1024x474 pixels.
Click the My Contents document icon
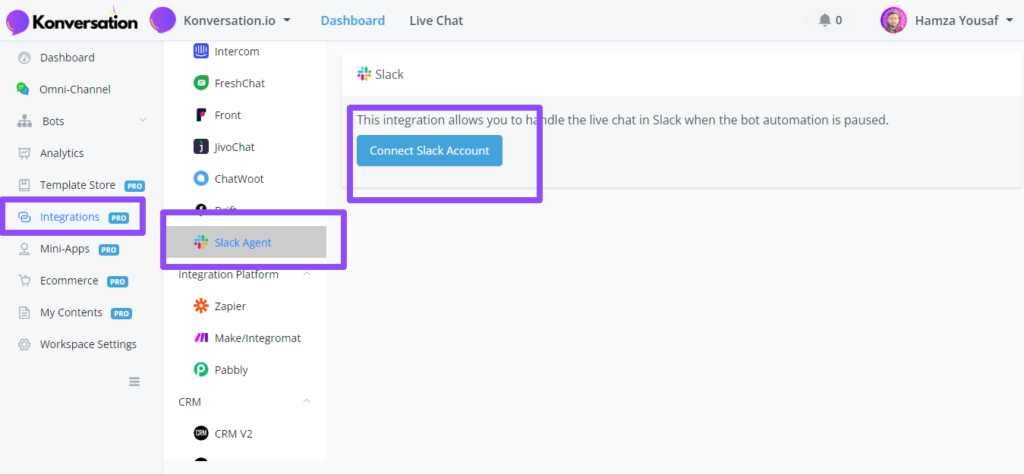click(x=24, y=313)
